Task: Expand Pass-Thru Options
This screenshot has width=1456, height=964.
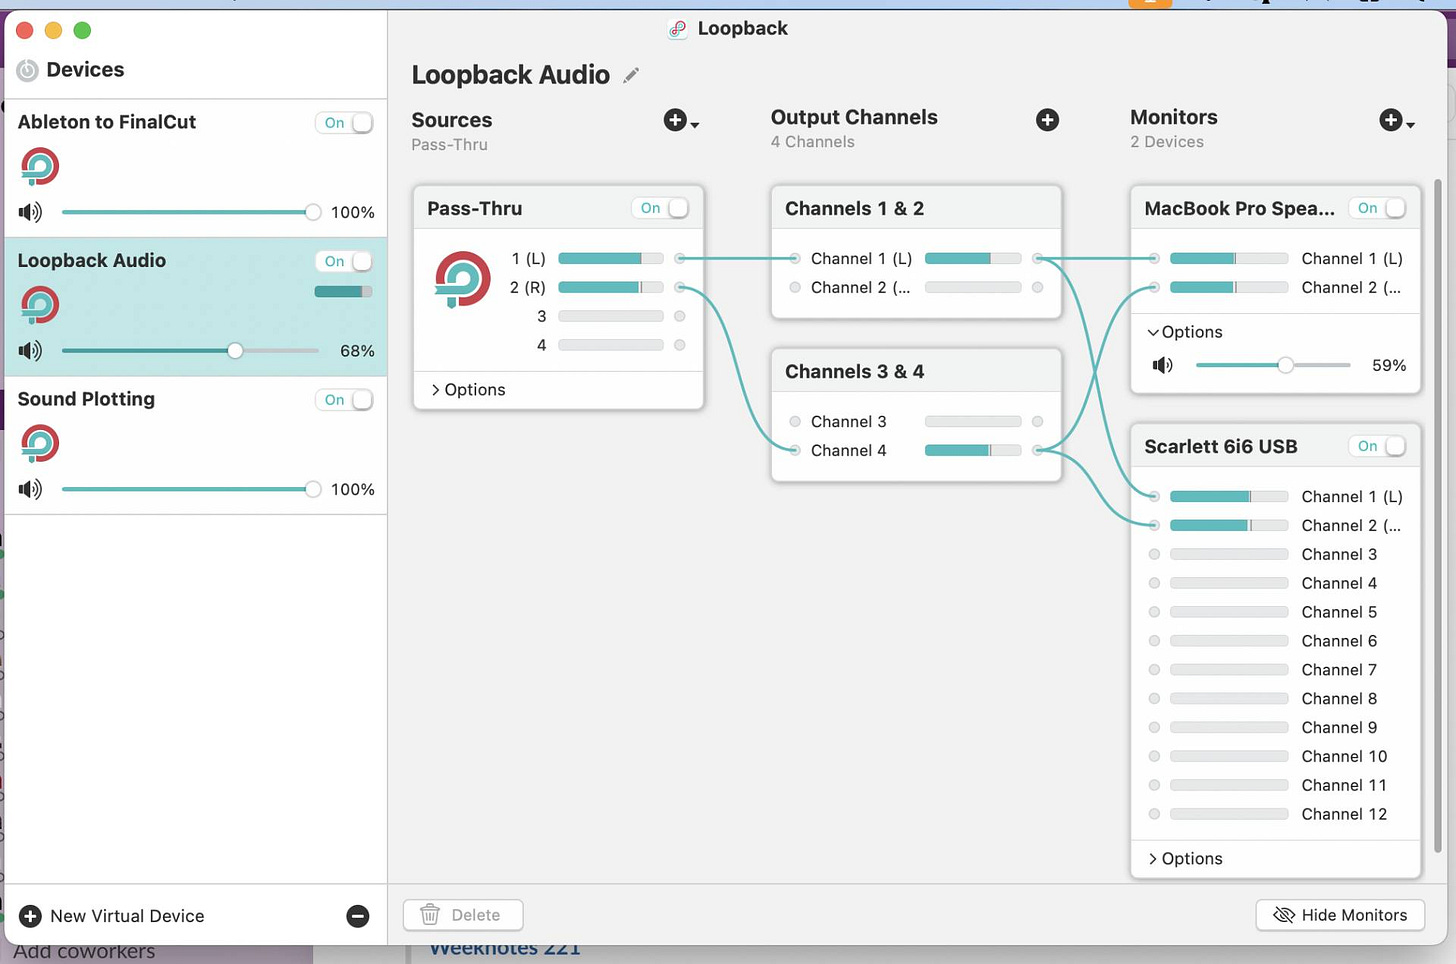Action: (x=468, y=390)
